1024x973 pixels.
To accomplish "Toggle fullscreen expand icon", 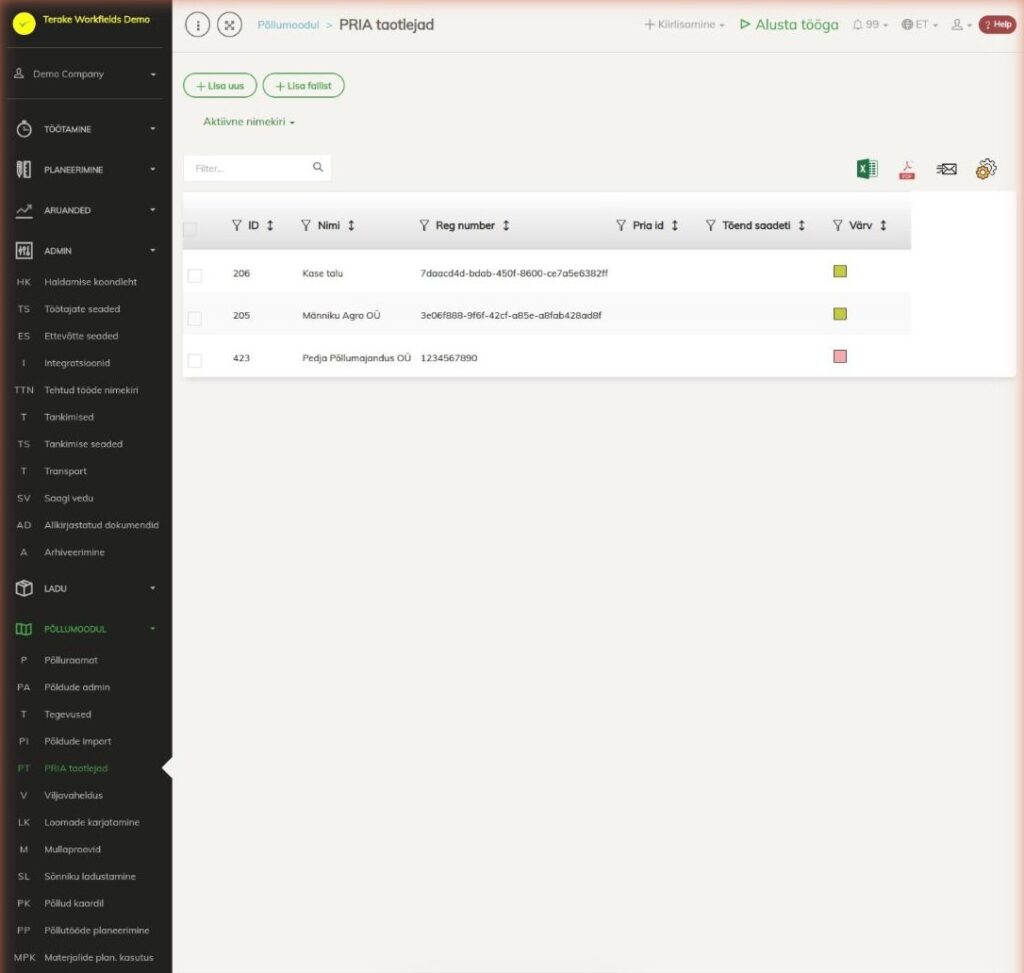I will pyautogui.click(x=229, y=25).
